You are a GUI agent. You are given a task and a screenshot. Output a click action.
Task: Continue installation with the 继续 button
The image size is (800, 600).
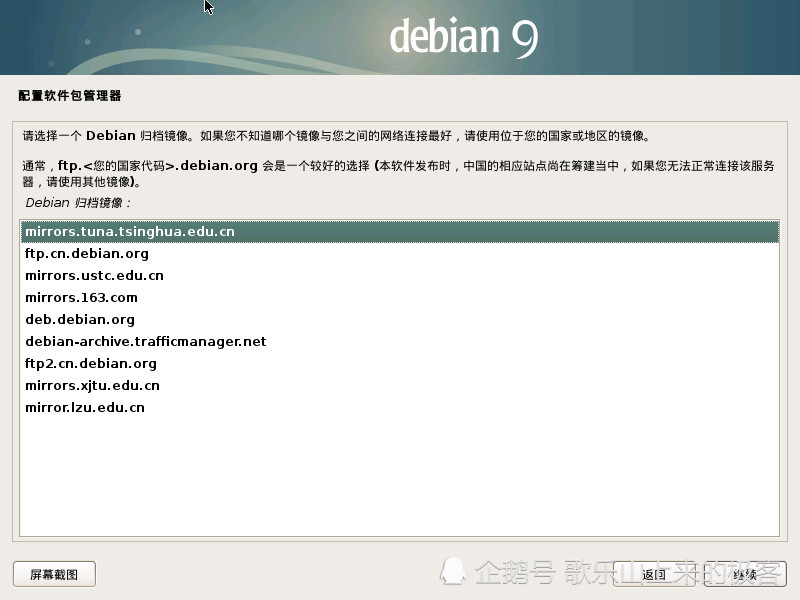745,574
